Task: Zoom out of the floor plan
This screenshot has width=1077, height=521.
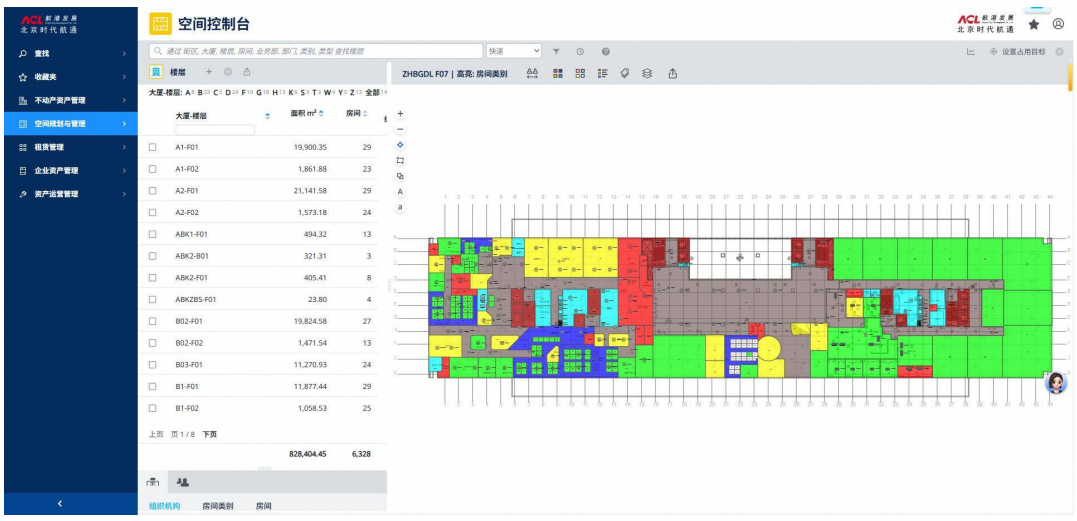Action: click(x=401, y=130)
